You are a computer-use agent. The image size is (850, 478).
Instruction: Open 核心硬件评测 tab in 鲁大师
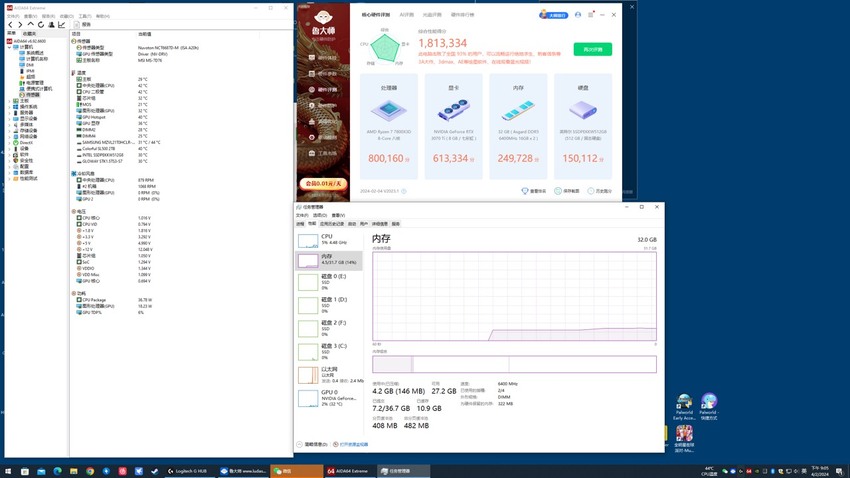(376, 15)
